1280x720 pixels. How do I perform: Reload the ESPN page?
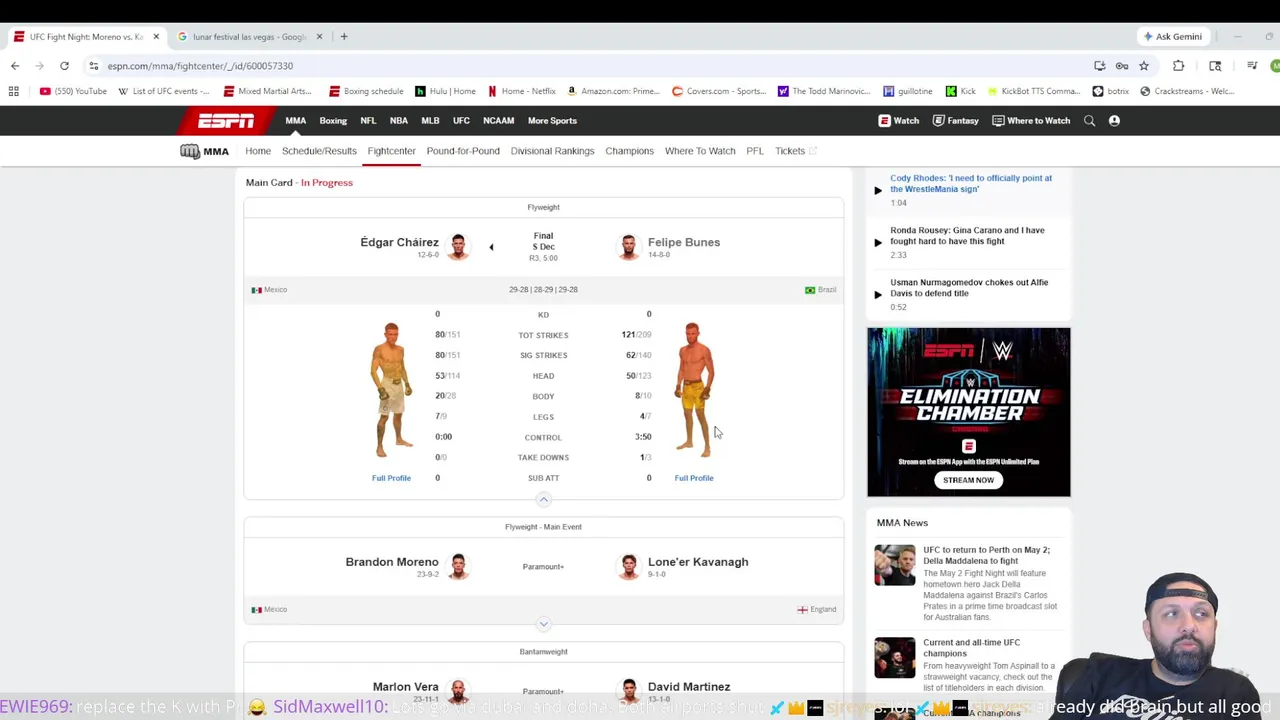[64, 66]
